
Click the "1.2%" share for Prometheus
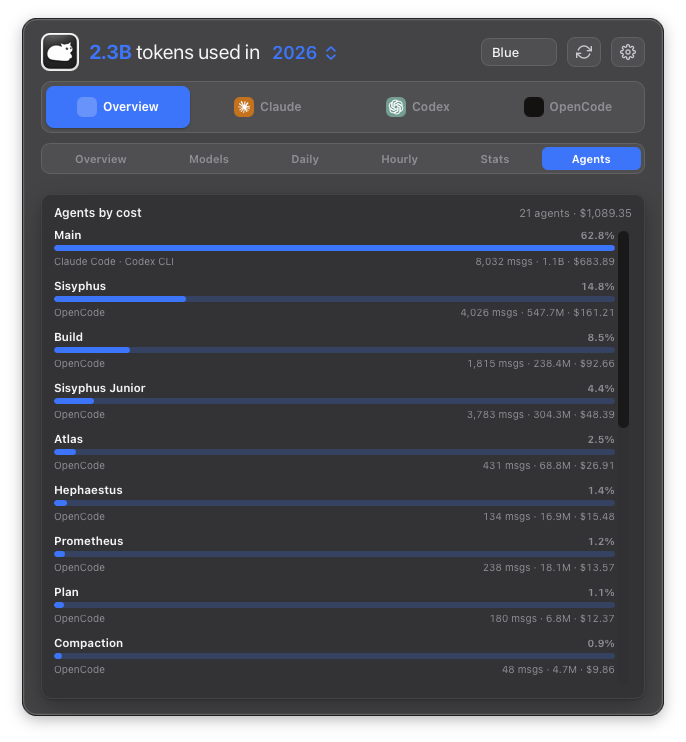[x=601, y=542]
